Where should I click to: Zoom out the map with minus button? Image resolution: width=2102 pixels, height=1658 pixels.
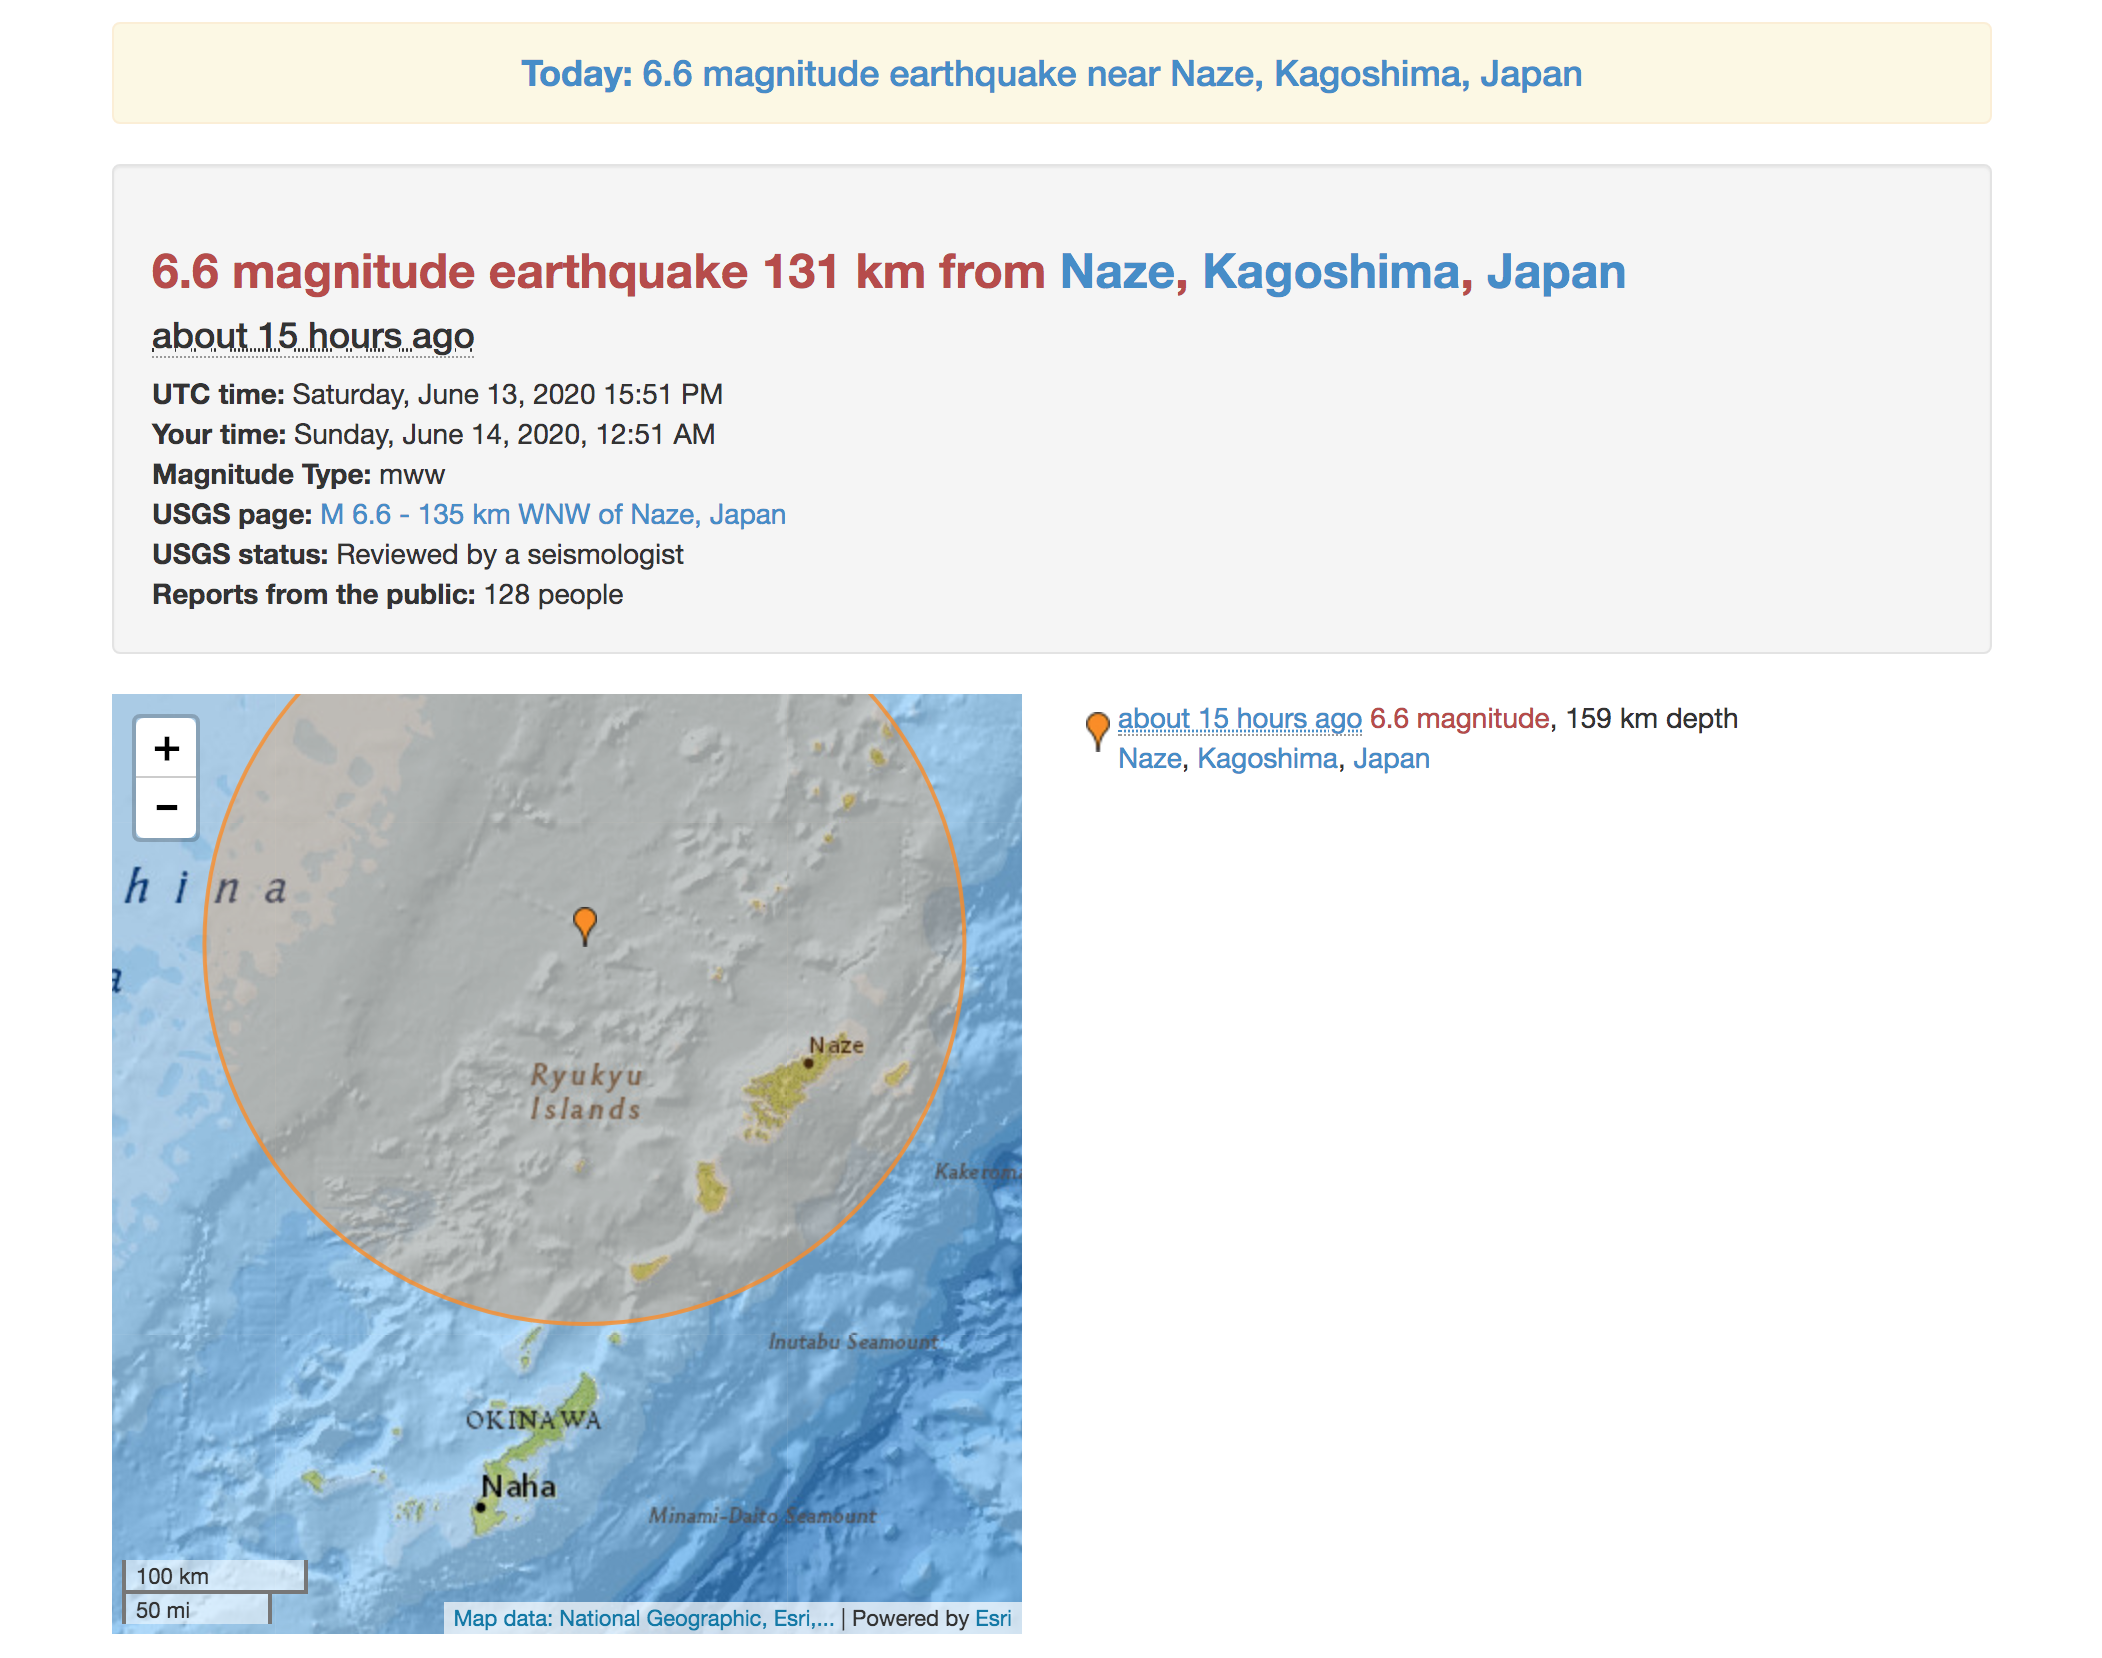pyautogui.click(x=166, y=807)
